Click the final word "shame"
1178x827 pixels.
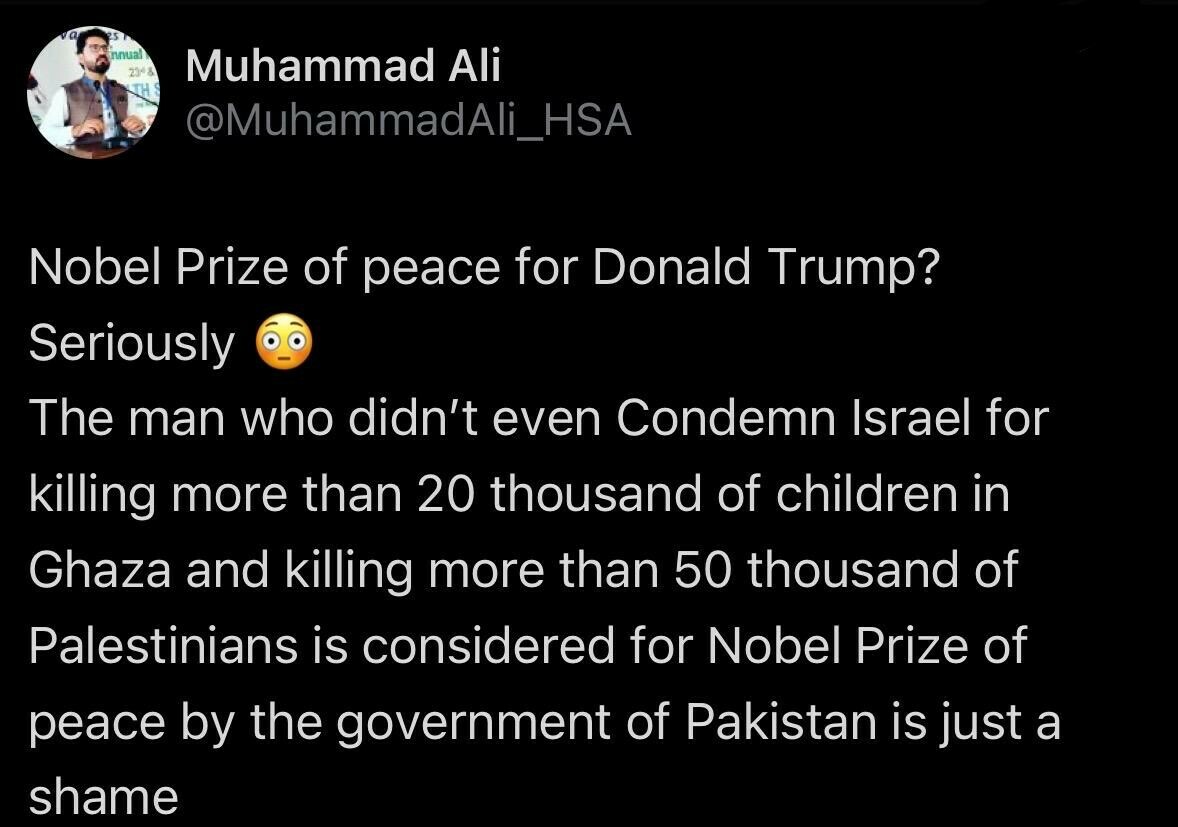[x=104, y=797]
